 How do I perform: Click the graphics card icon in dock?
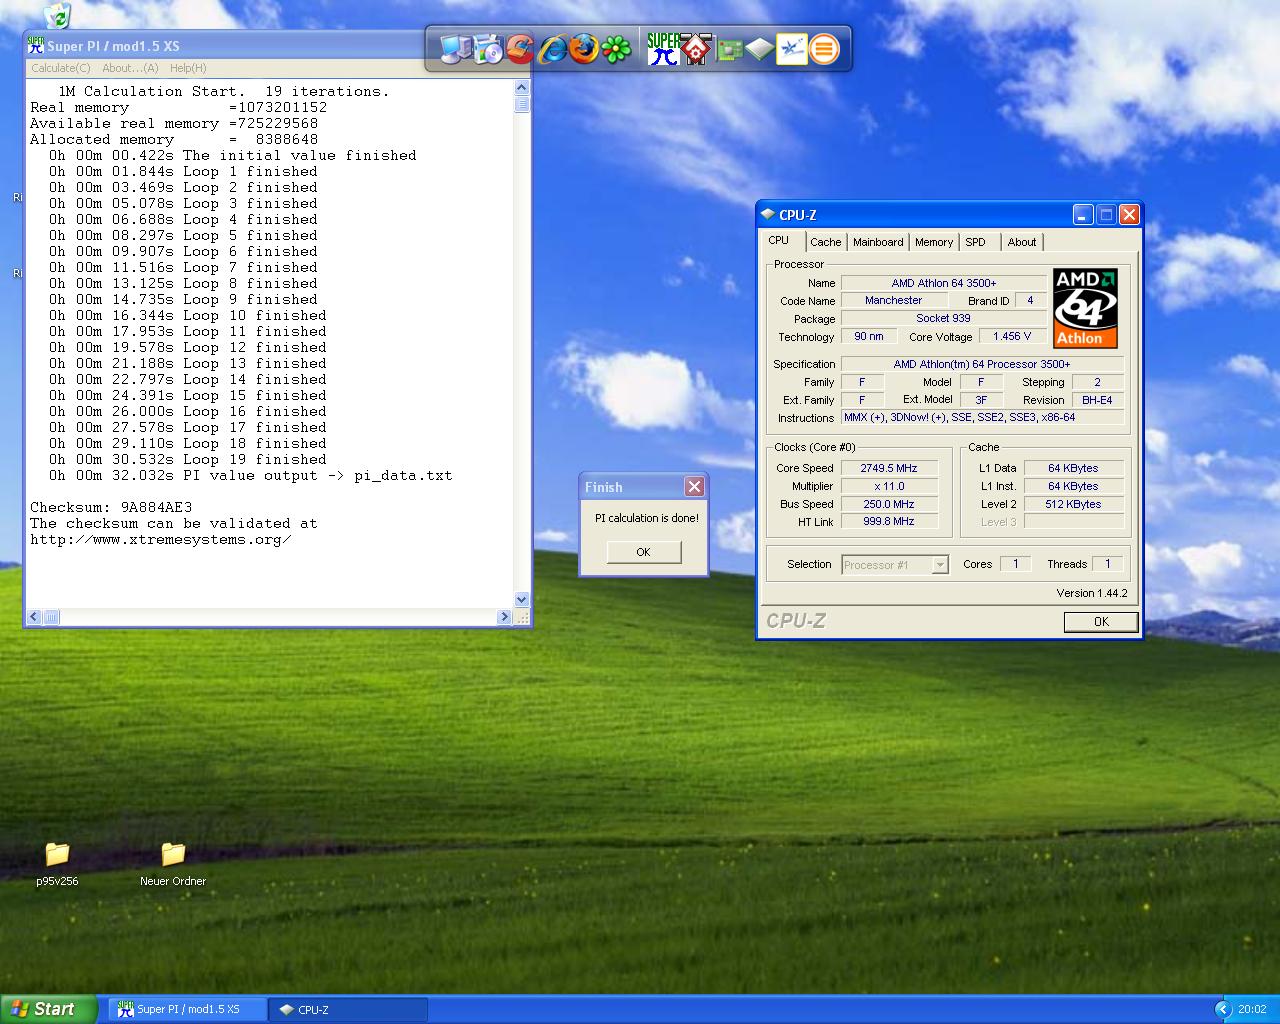click(729, 48)
